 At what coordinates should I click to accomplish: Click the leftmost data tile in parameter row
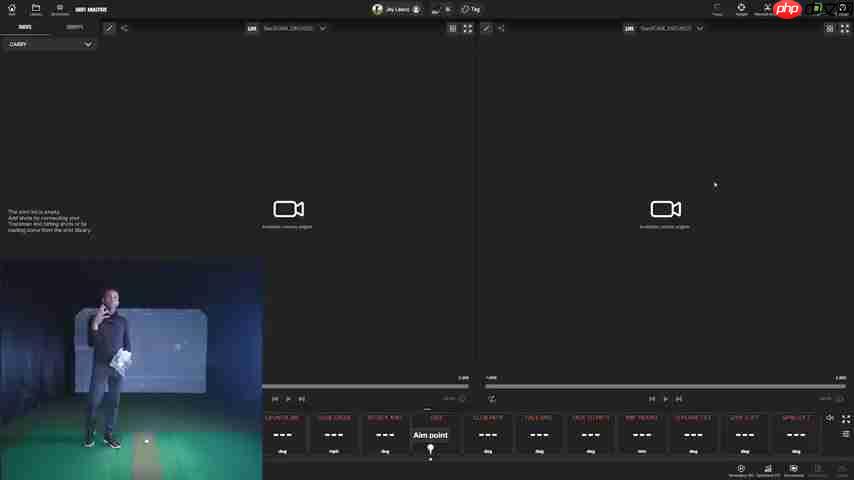click(283, 435)
